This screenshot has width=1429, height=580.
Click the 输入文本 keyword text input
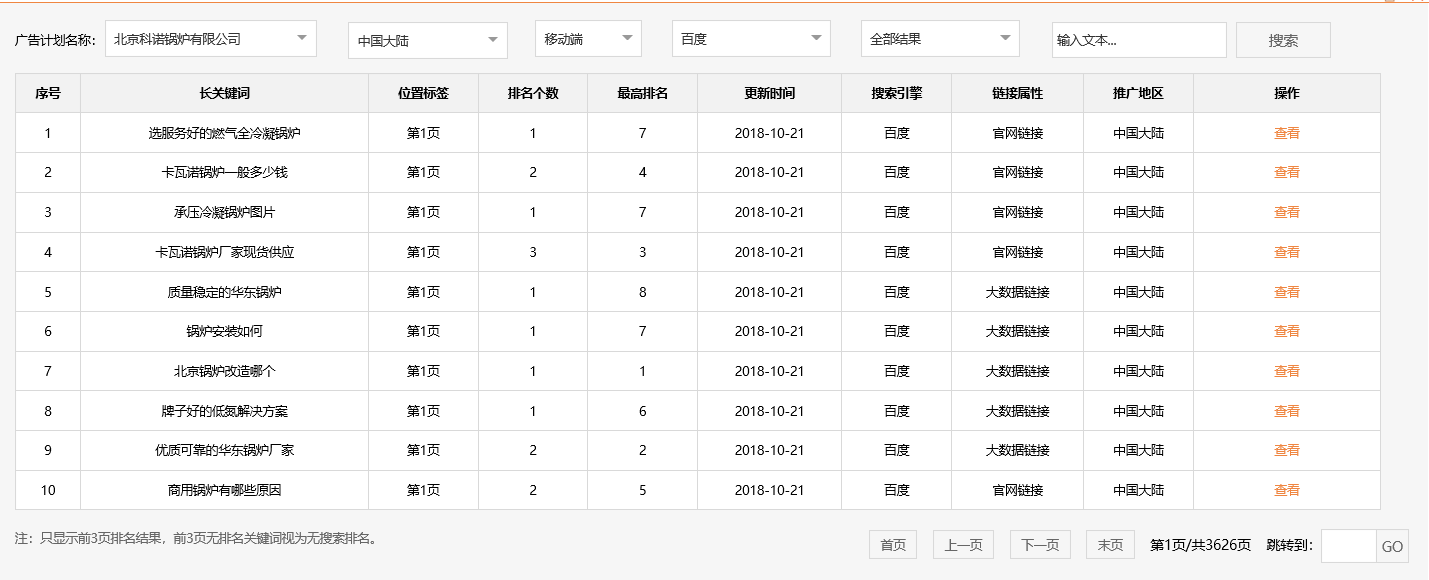coord(1140,38)
